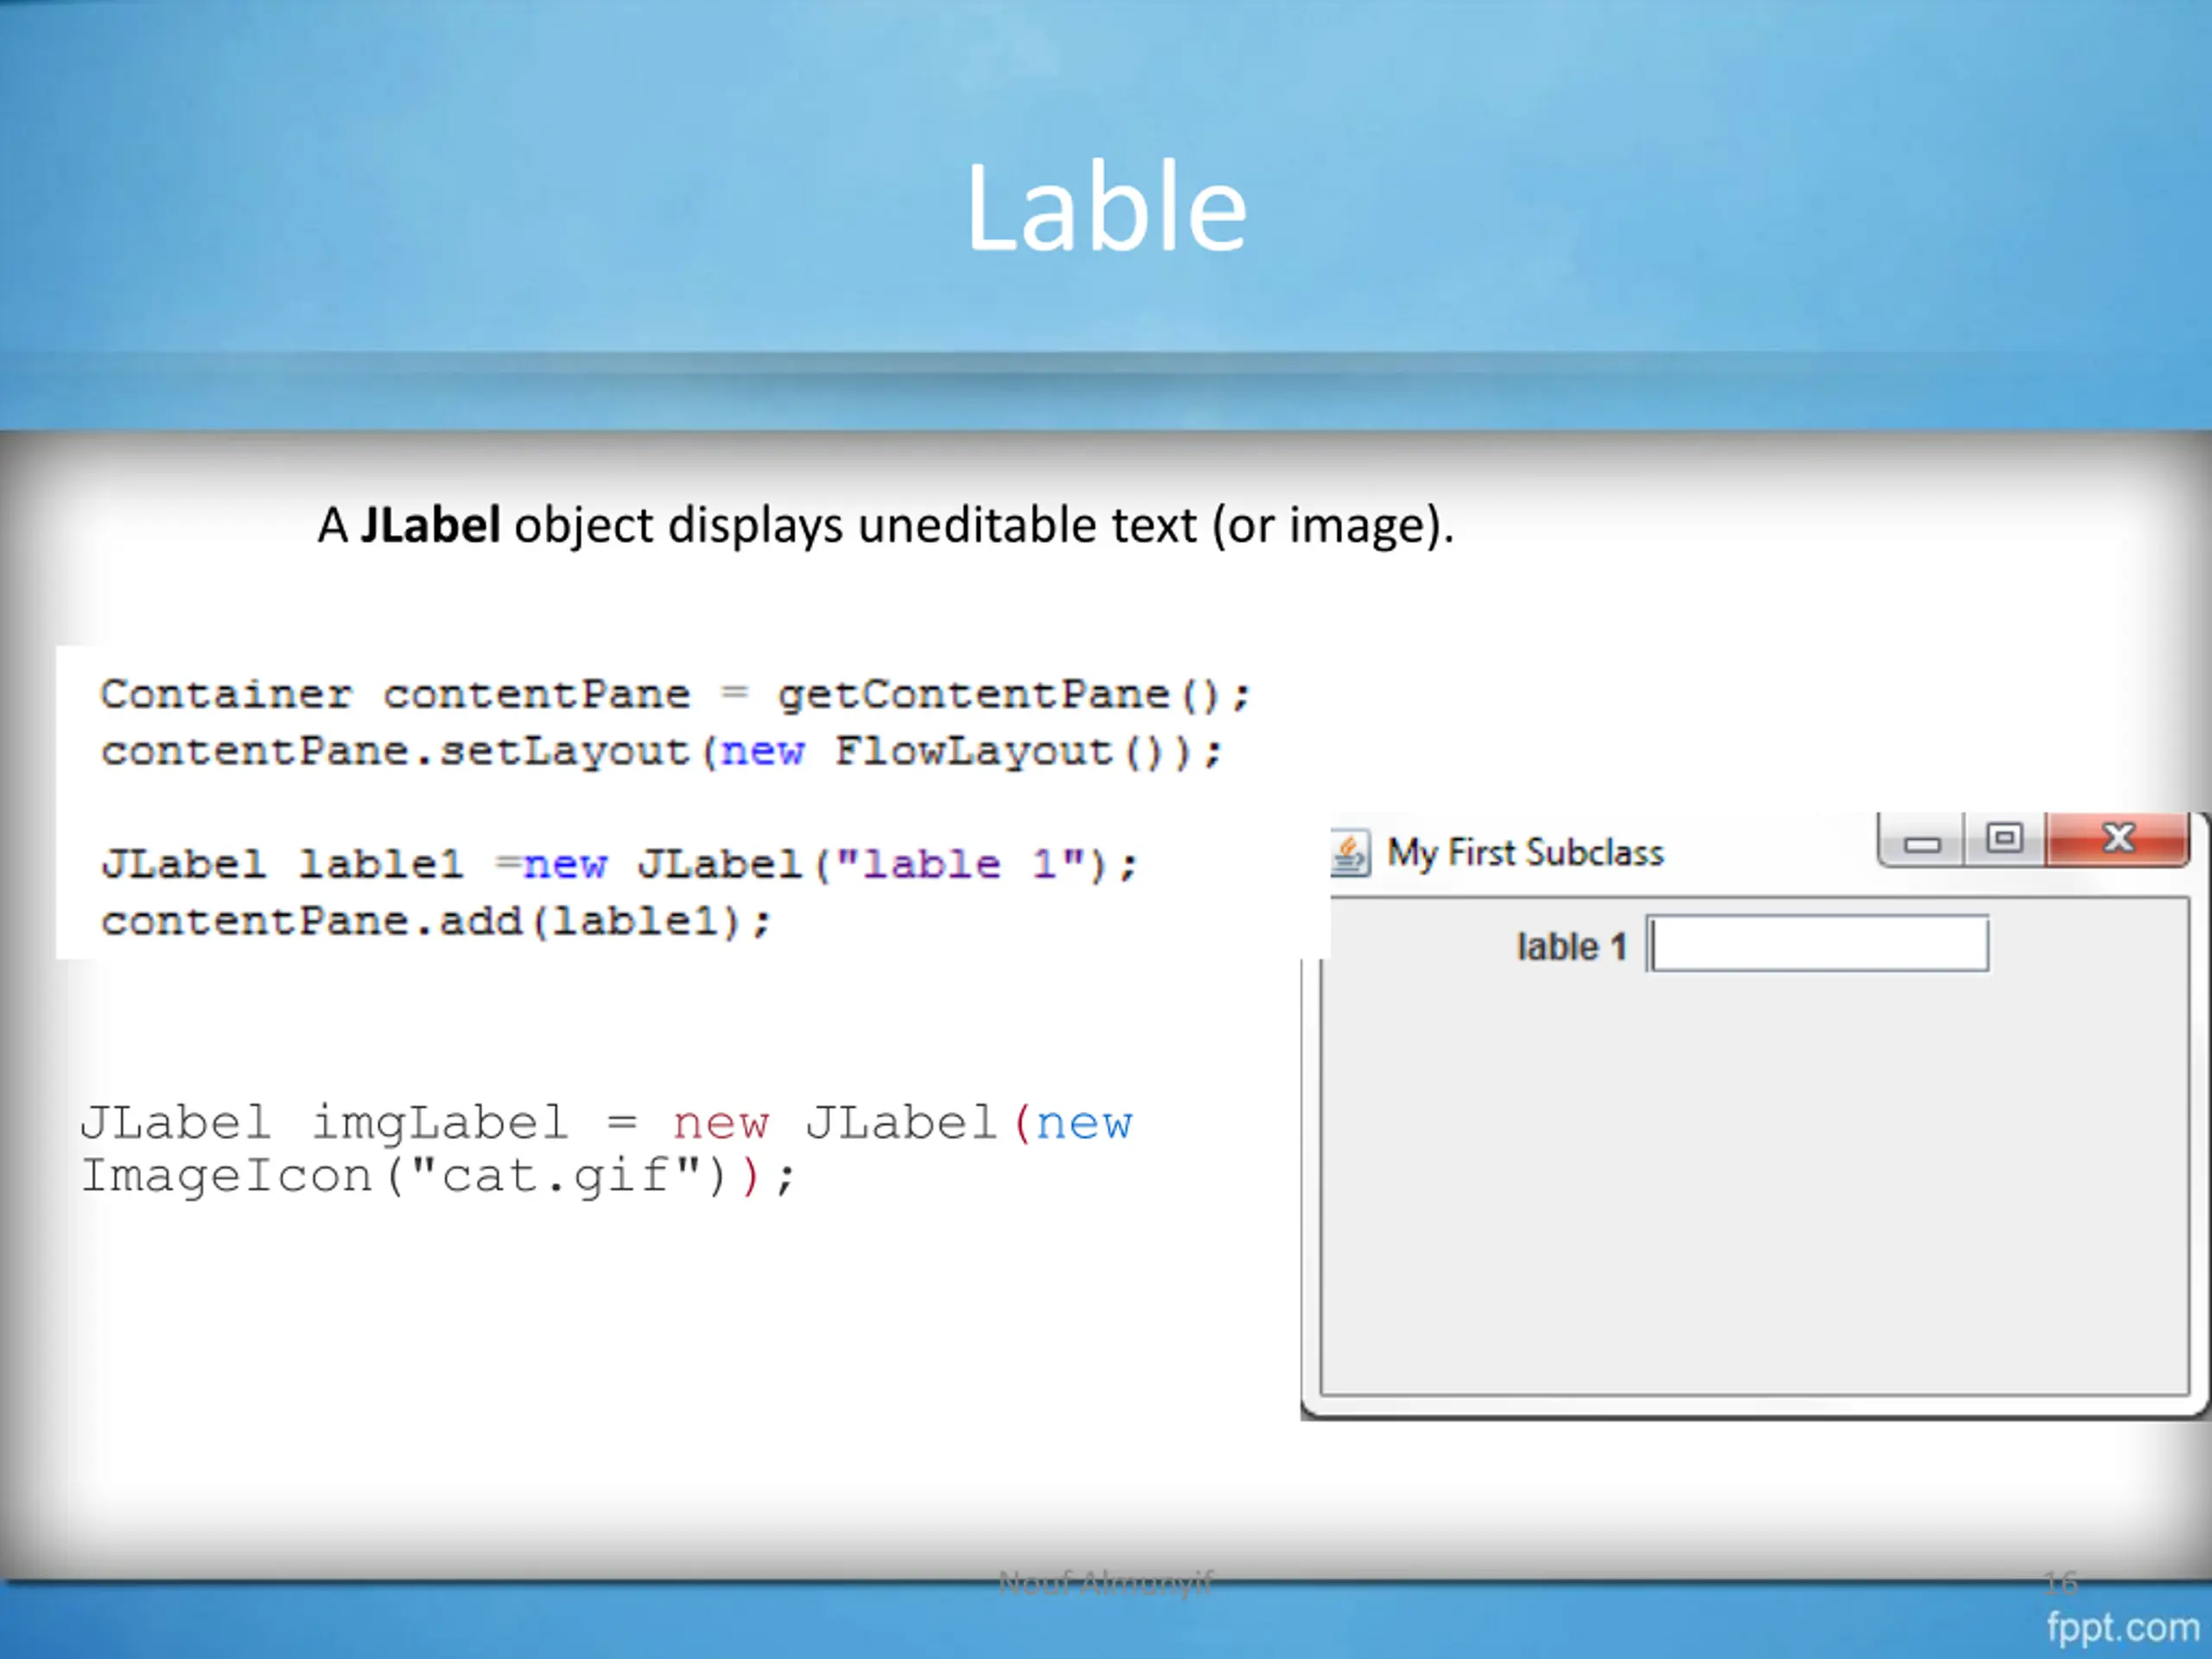Image resolution: width=2212 pixels, height=1659 pixels.
Task: Click the "lable 1" label text
Action: point(1572,946)
